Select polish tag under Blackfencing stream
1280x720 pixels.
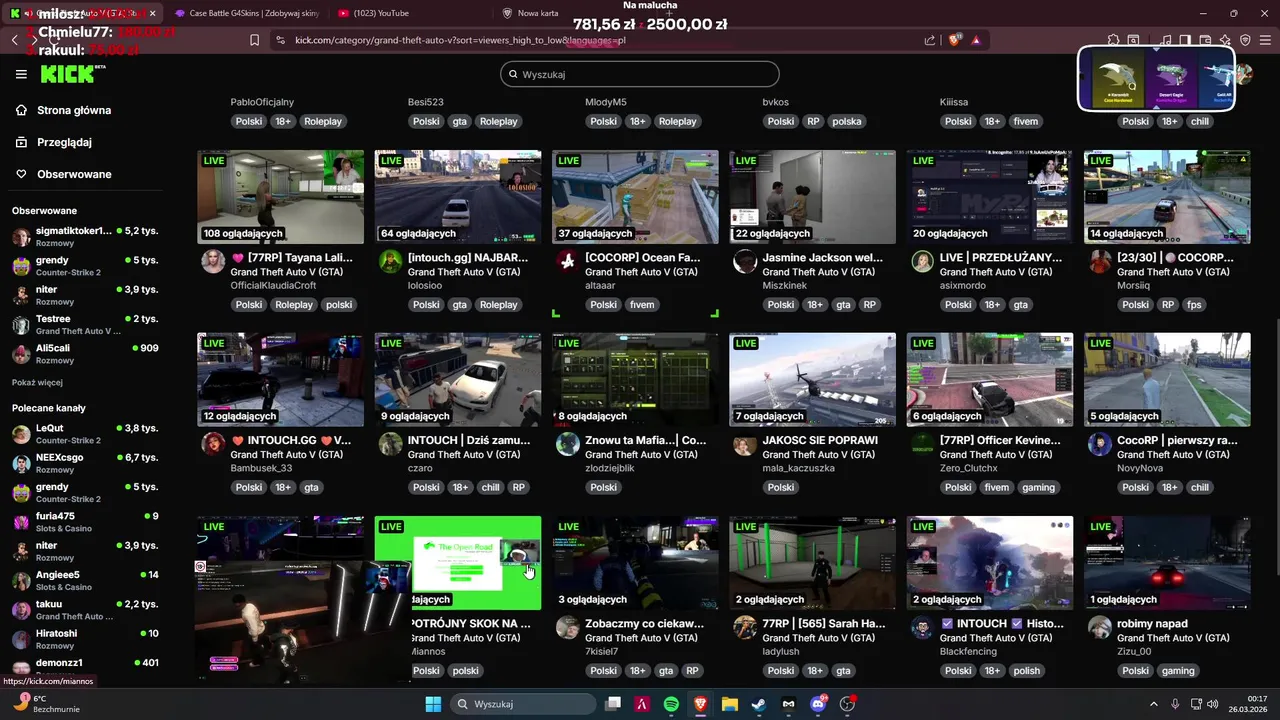coord(1027,671)
